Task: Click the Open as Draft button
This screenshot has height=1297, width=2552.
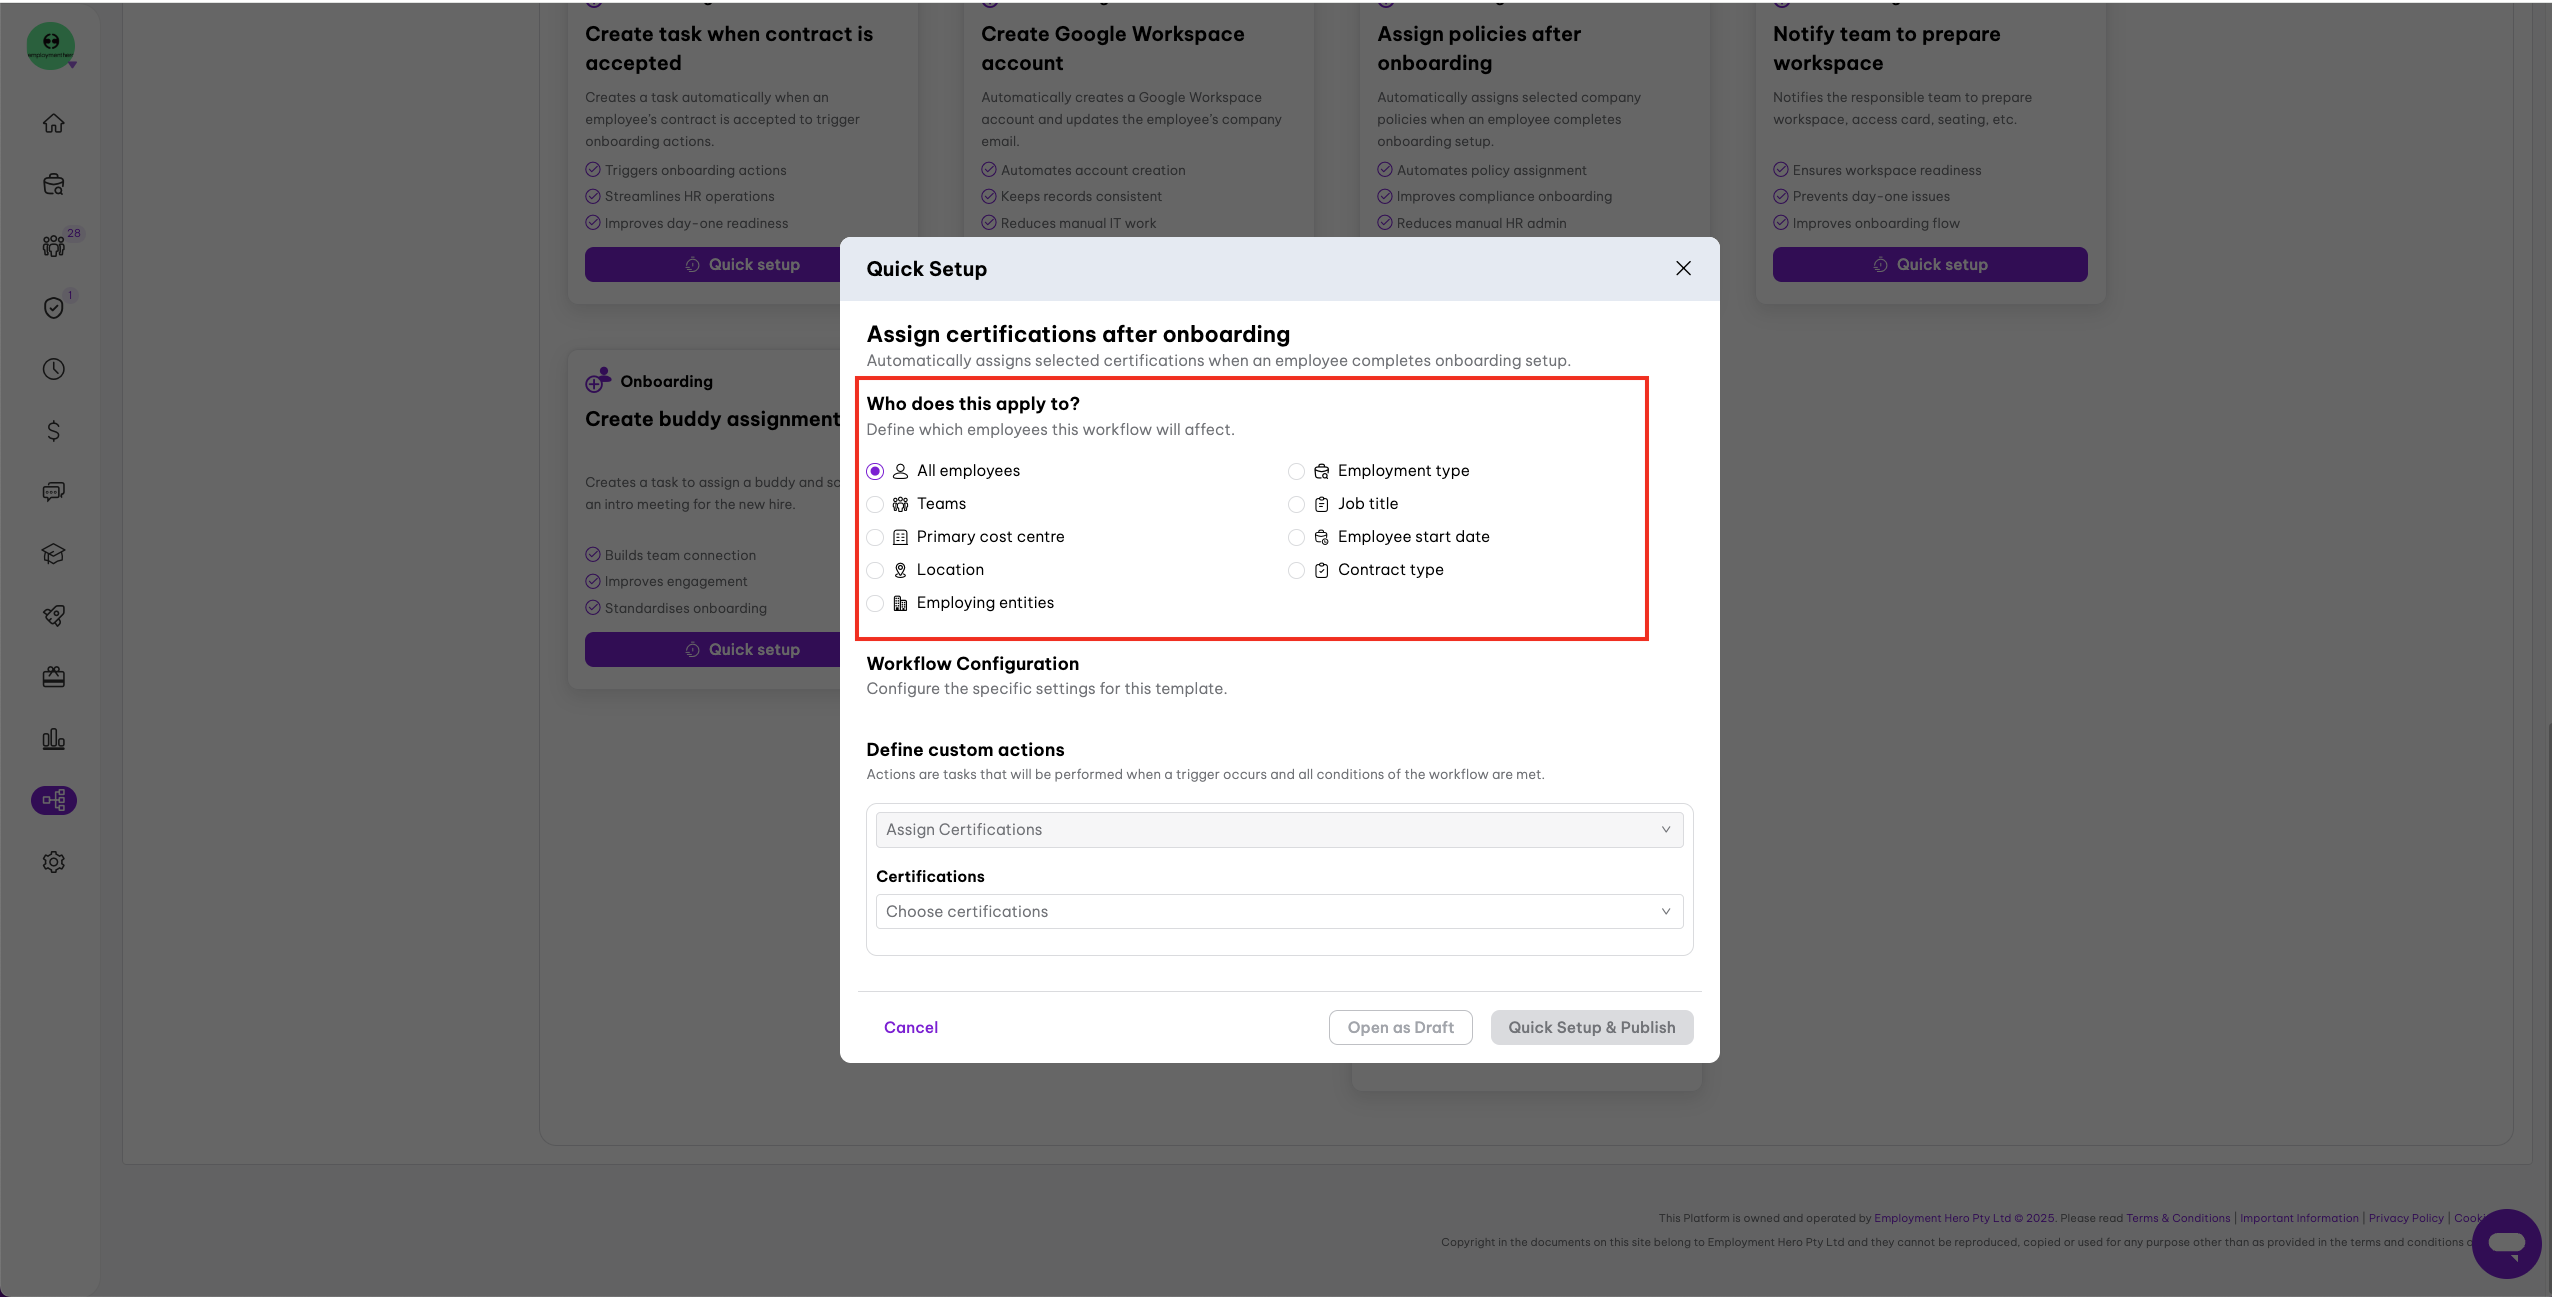Action: (x=1400, y=1027)
